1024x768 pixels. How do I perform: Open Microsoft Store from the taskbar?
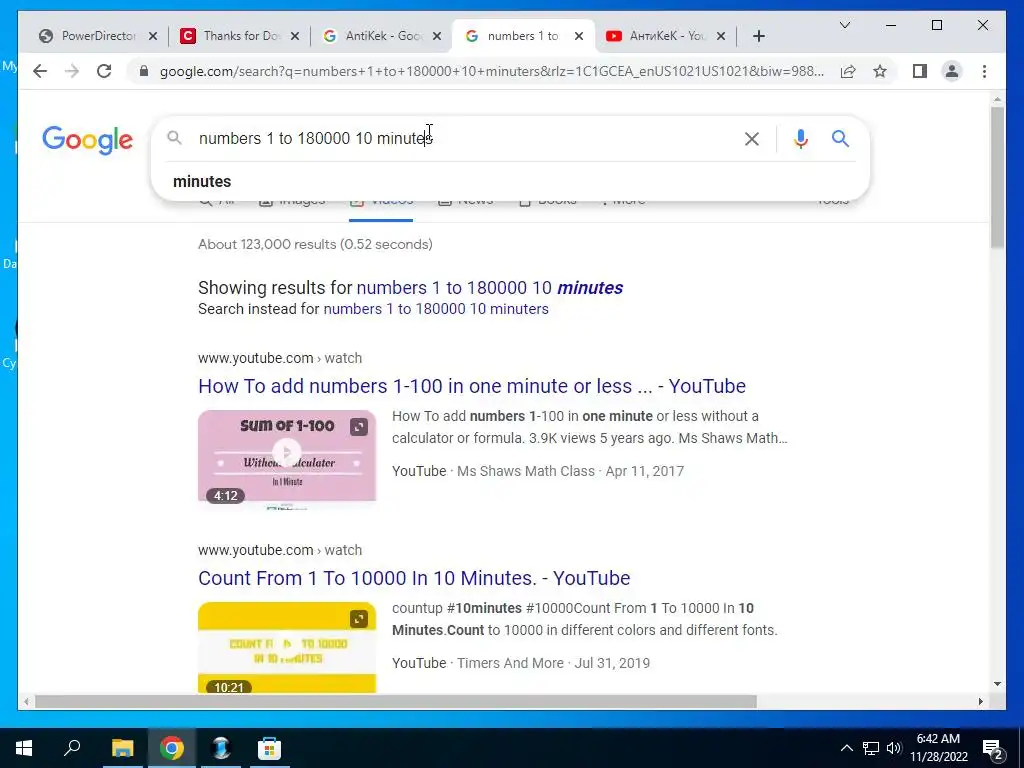(269, 748)
